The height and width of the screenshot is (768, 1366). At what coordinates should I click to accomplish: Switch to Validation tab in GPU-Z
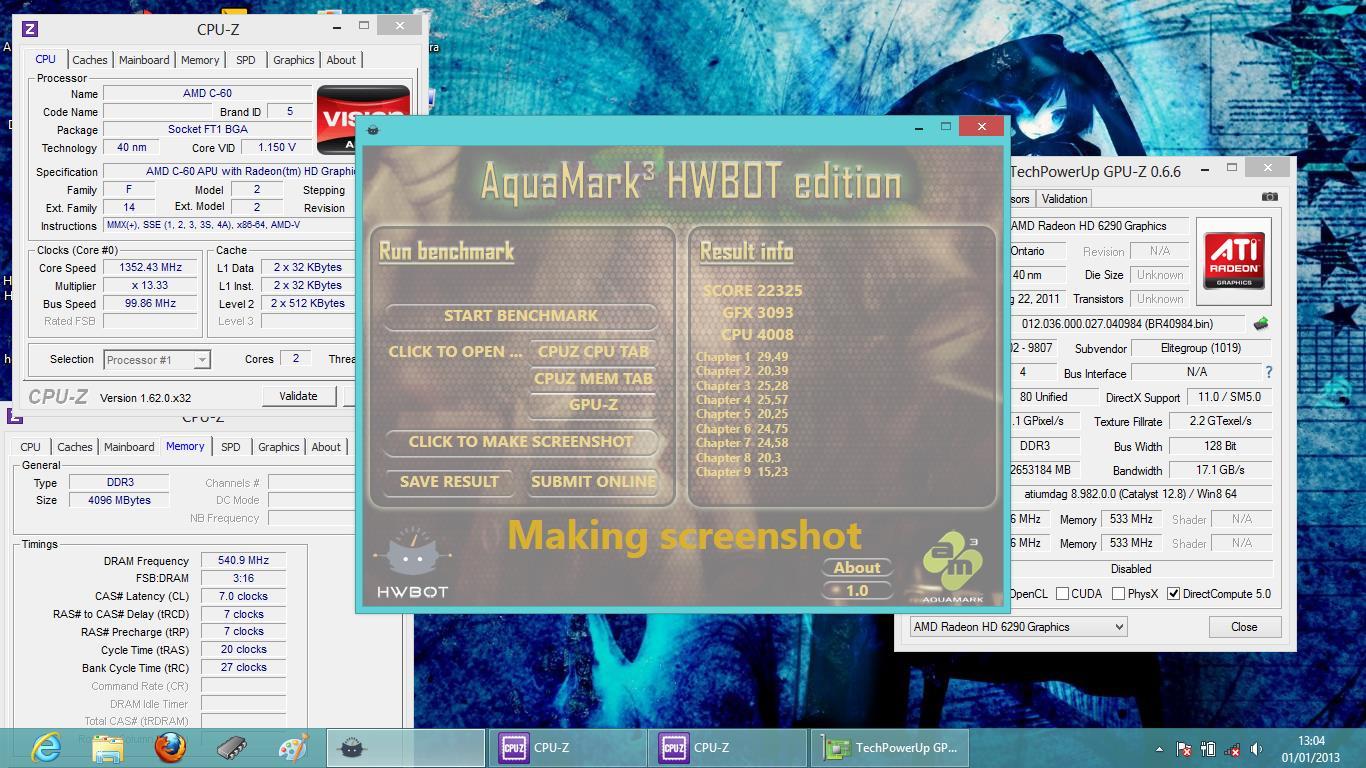pos(1064,198)
